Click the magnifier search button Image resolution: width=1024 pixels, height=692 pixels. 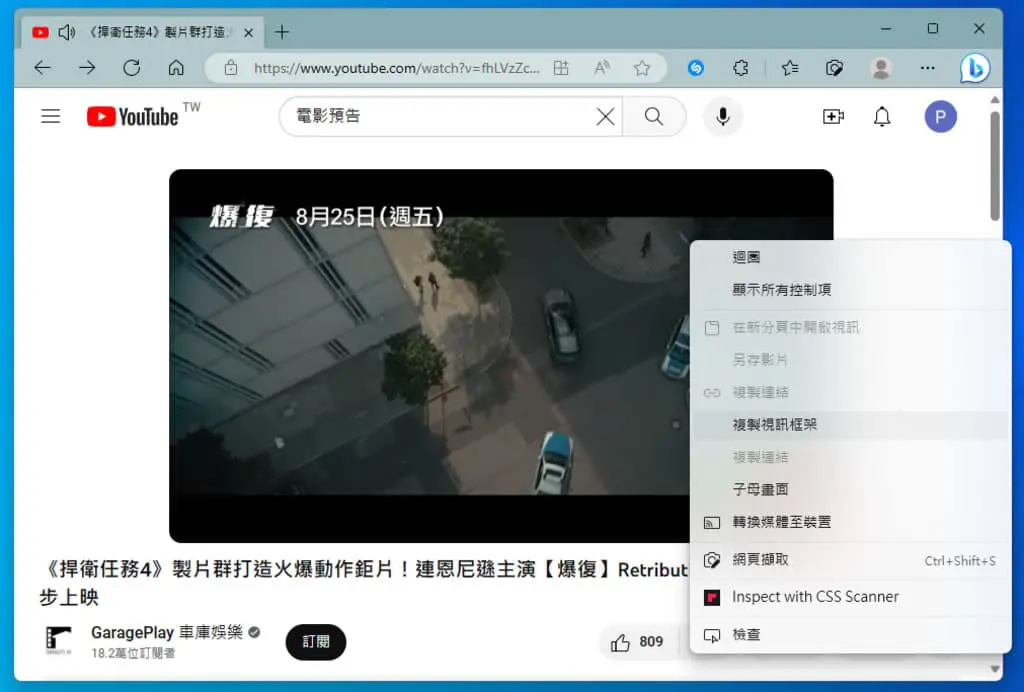pyautogui.click(x=654, y=117)
